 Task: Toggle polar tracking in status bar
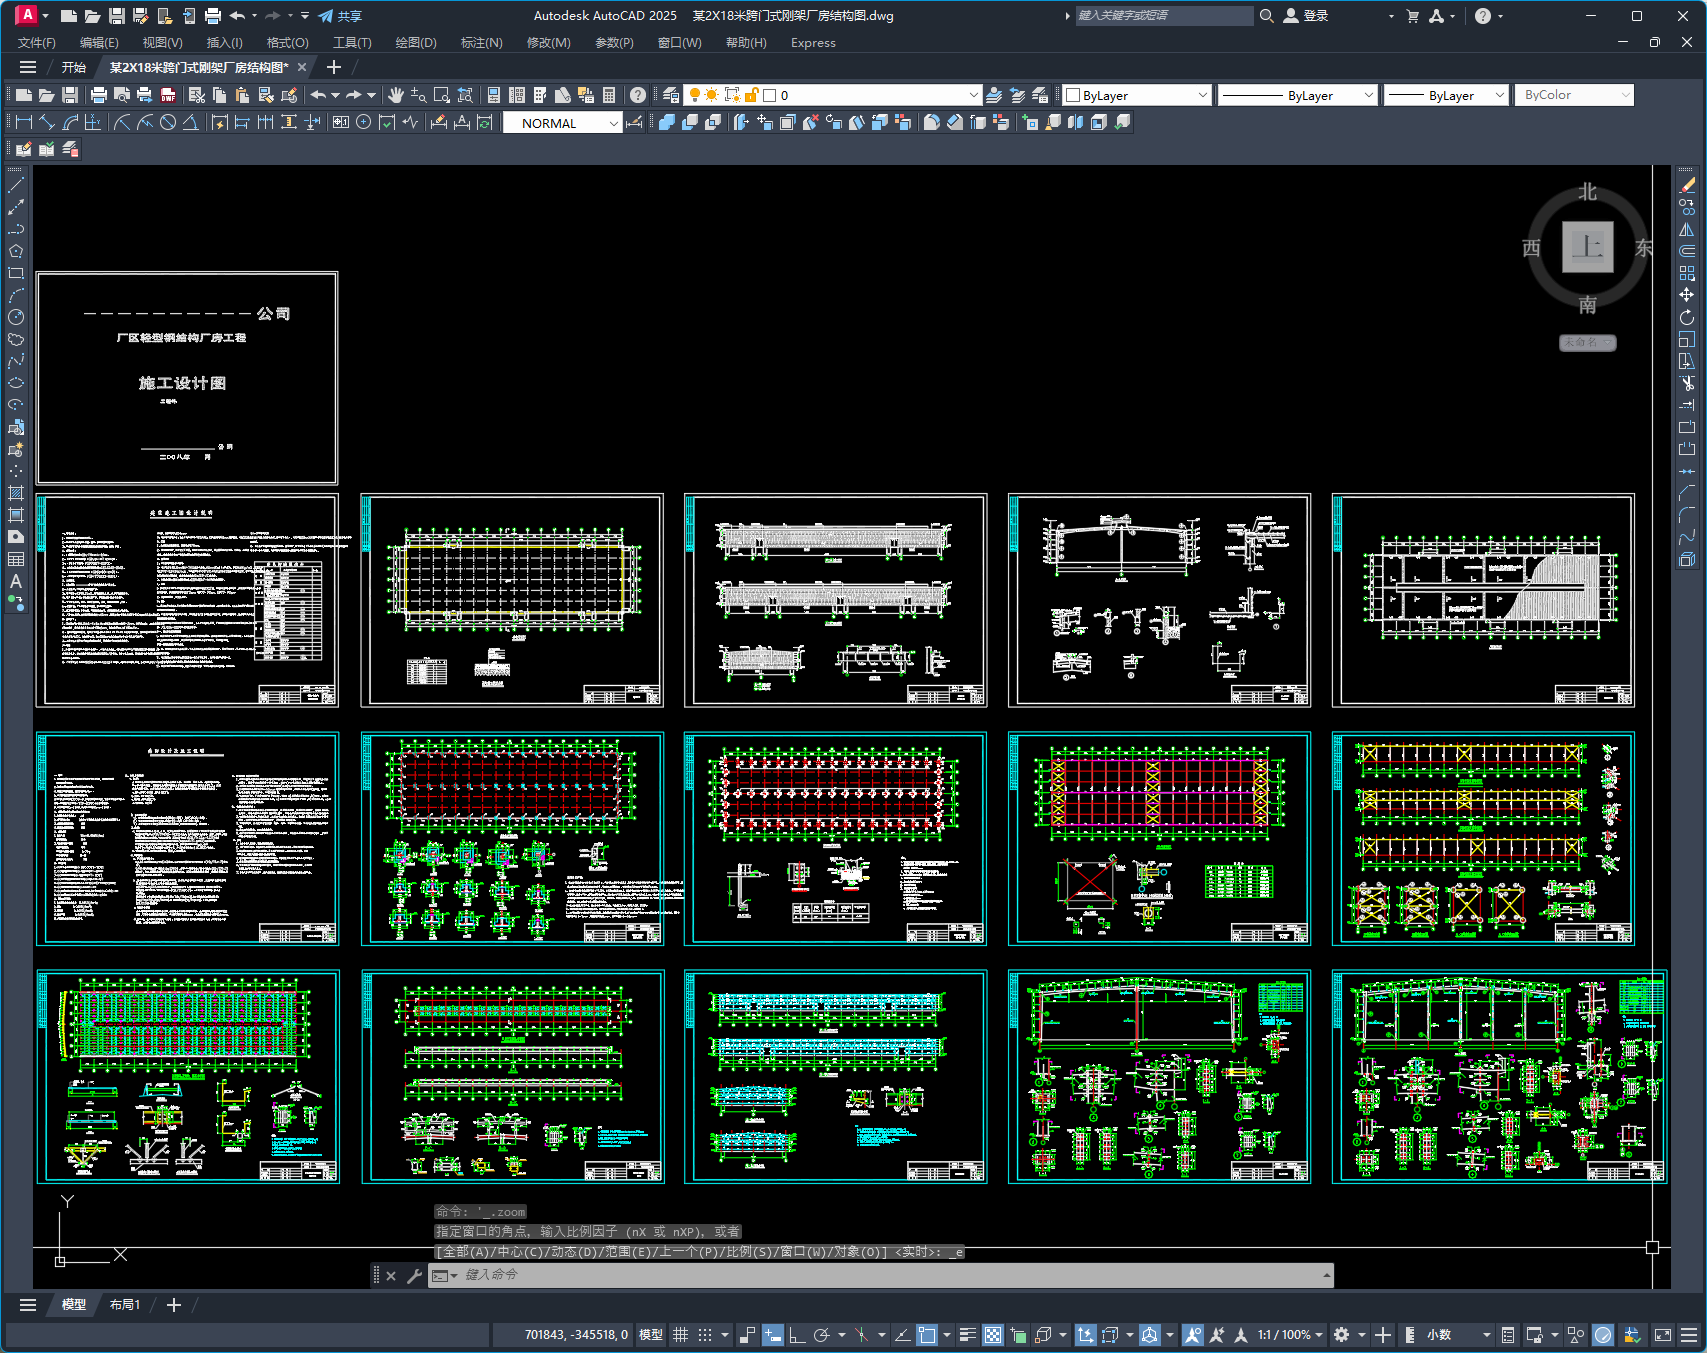822,1335
